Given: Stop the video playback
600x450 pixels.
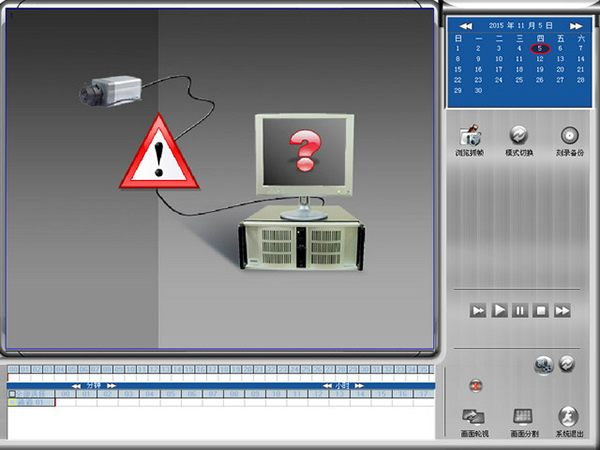Looking at the screenshot, I should (541, 311).
